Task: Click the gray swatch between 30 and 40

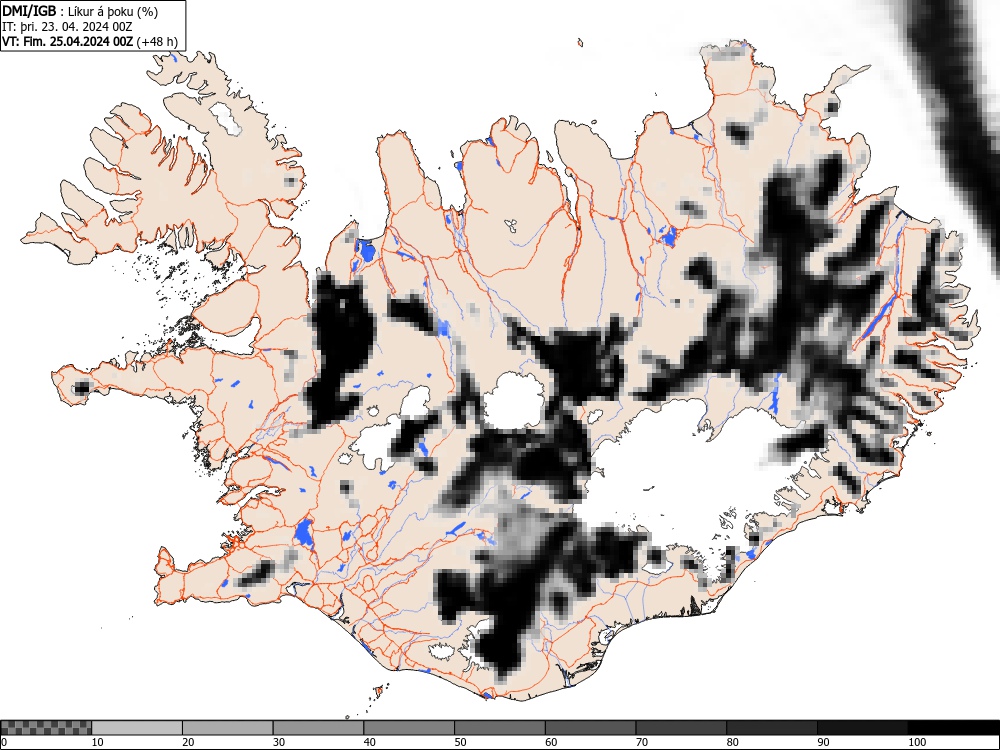Action: coord(318,728)
